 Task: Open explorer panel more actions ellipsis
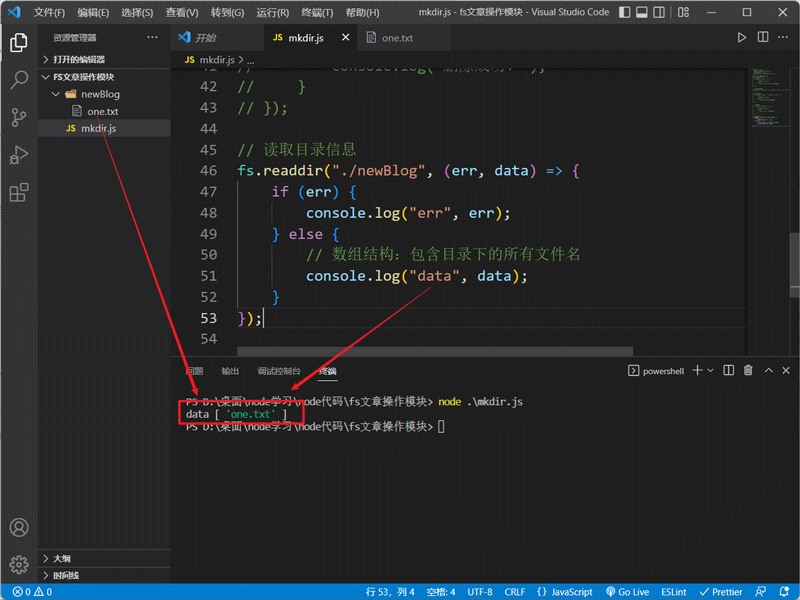(152, 37)
